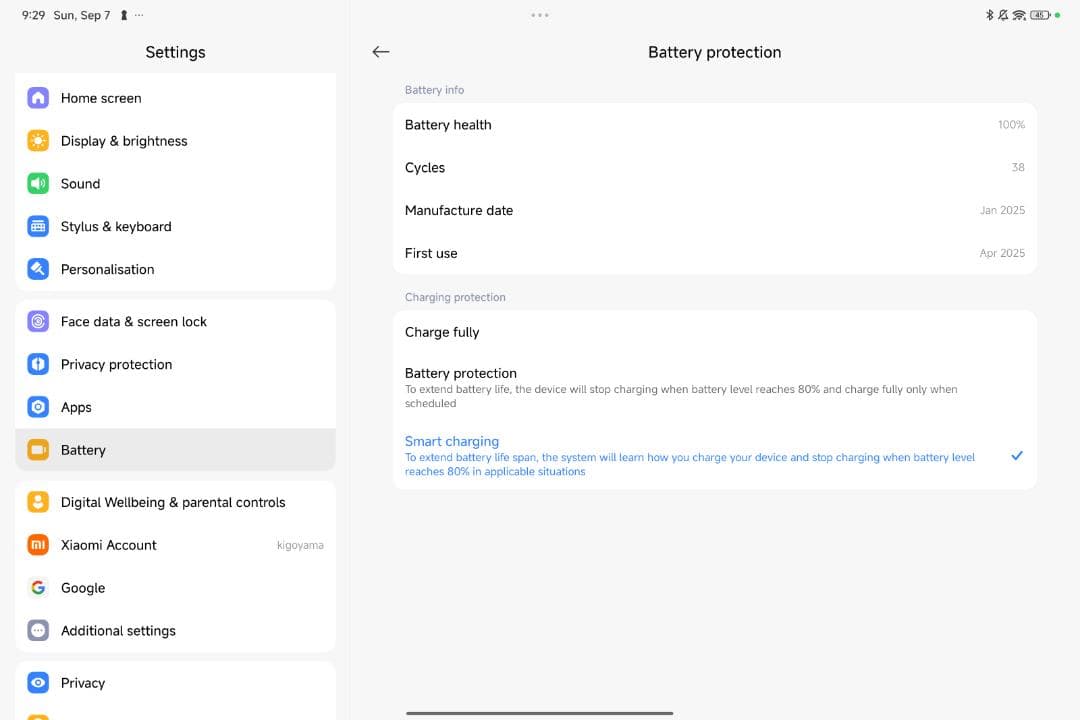Open the Mi Xiaomi Account icon
The image size is (1080, 720).
click(38, 545)
